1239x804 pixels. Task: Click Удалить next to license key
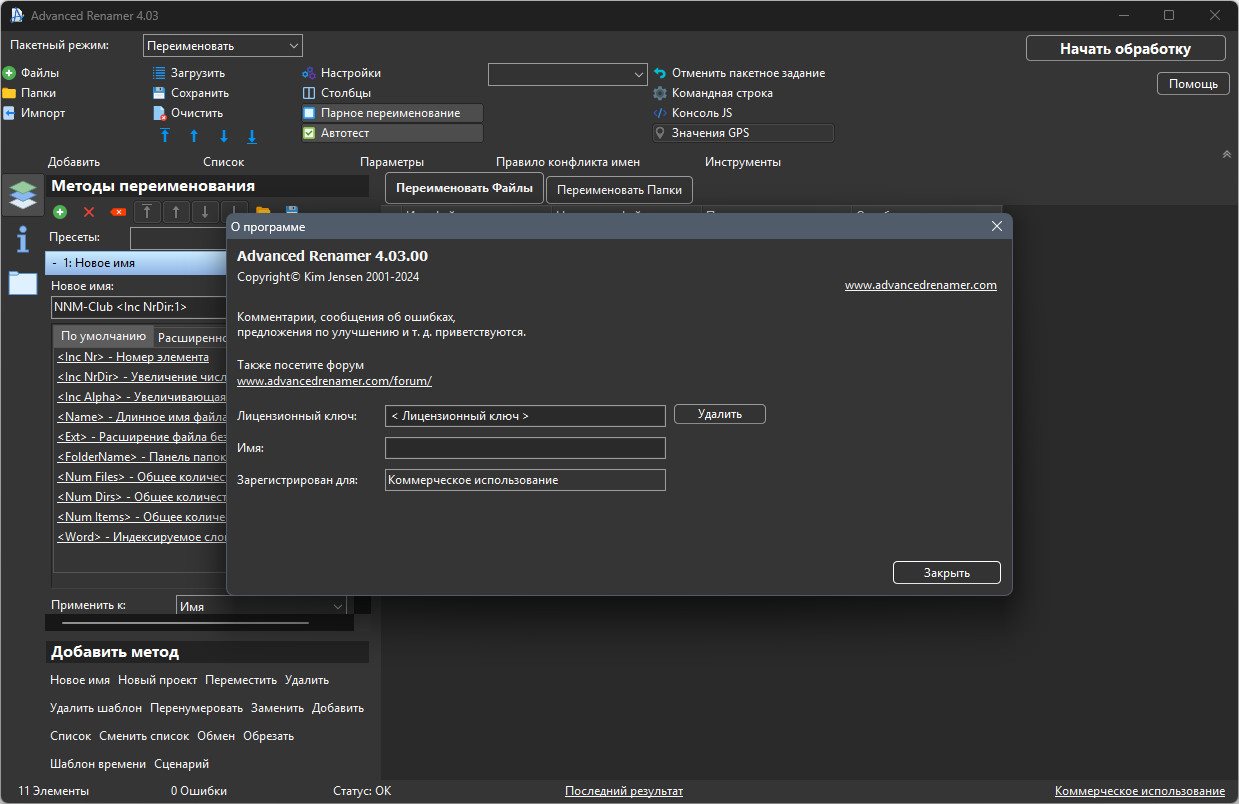coord(720,413)
